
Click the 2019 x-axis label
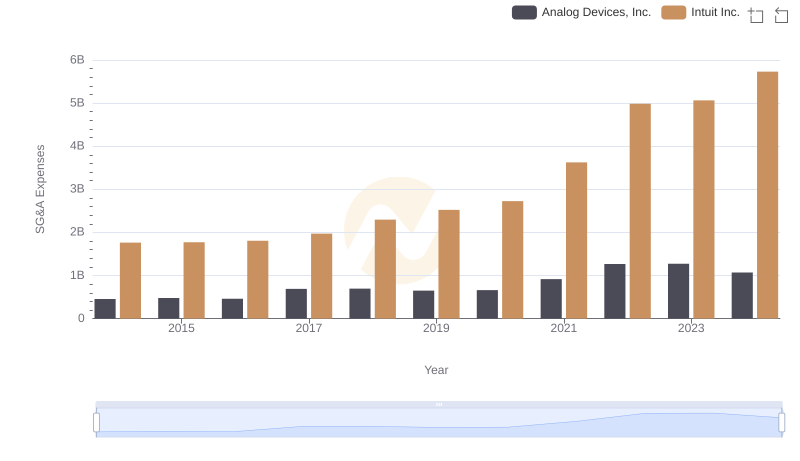point(436,328)
